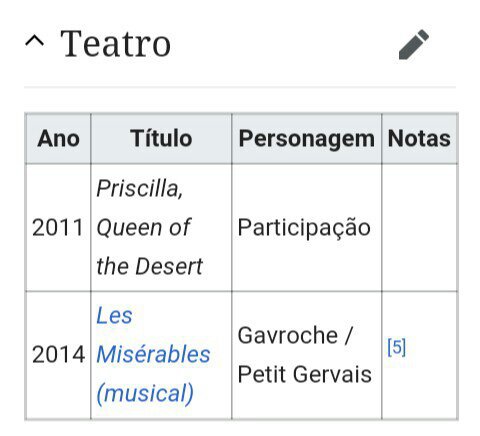Collapse the Teatro section using the chevron
This screenshot has height=436, width=480.
(x=34, y=41)
